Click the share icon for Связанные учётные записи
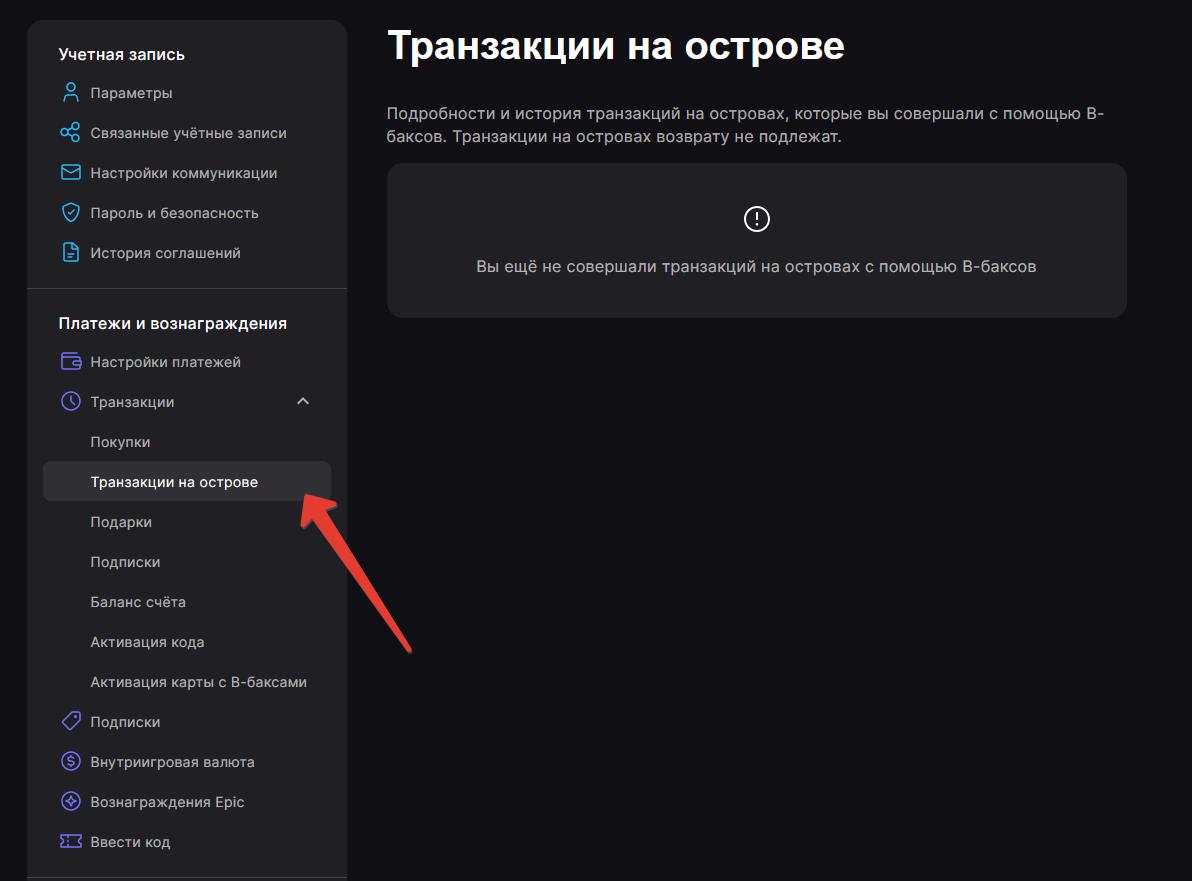This screenshot has height=881, width=1192. click(70, 133)
